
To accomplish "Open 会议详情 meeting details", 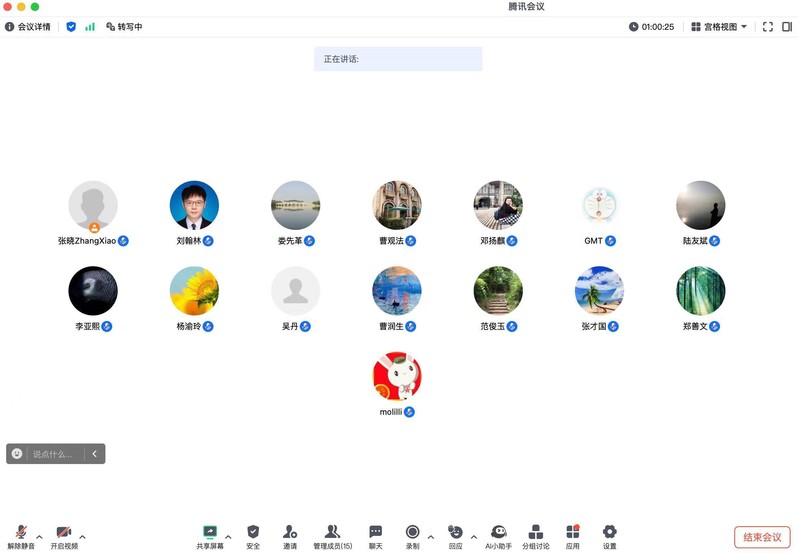I will (x=28, y=27).
